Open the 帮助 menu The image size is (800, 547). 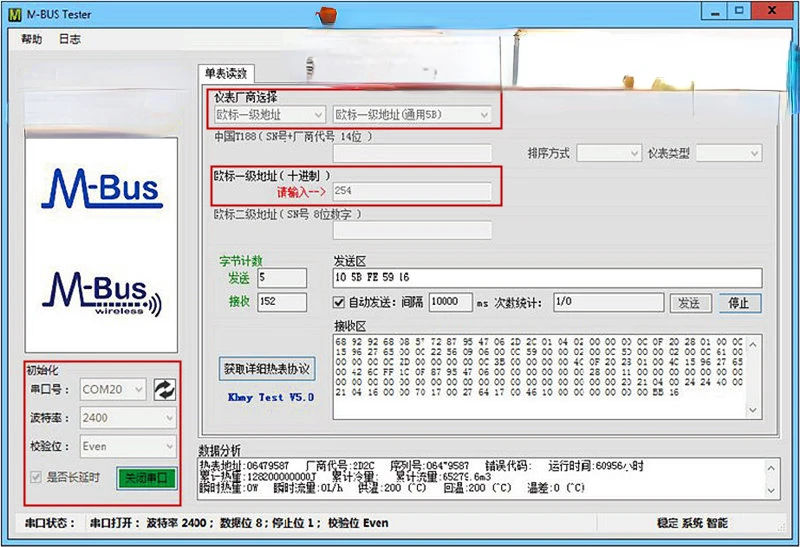pos(32,39)
